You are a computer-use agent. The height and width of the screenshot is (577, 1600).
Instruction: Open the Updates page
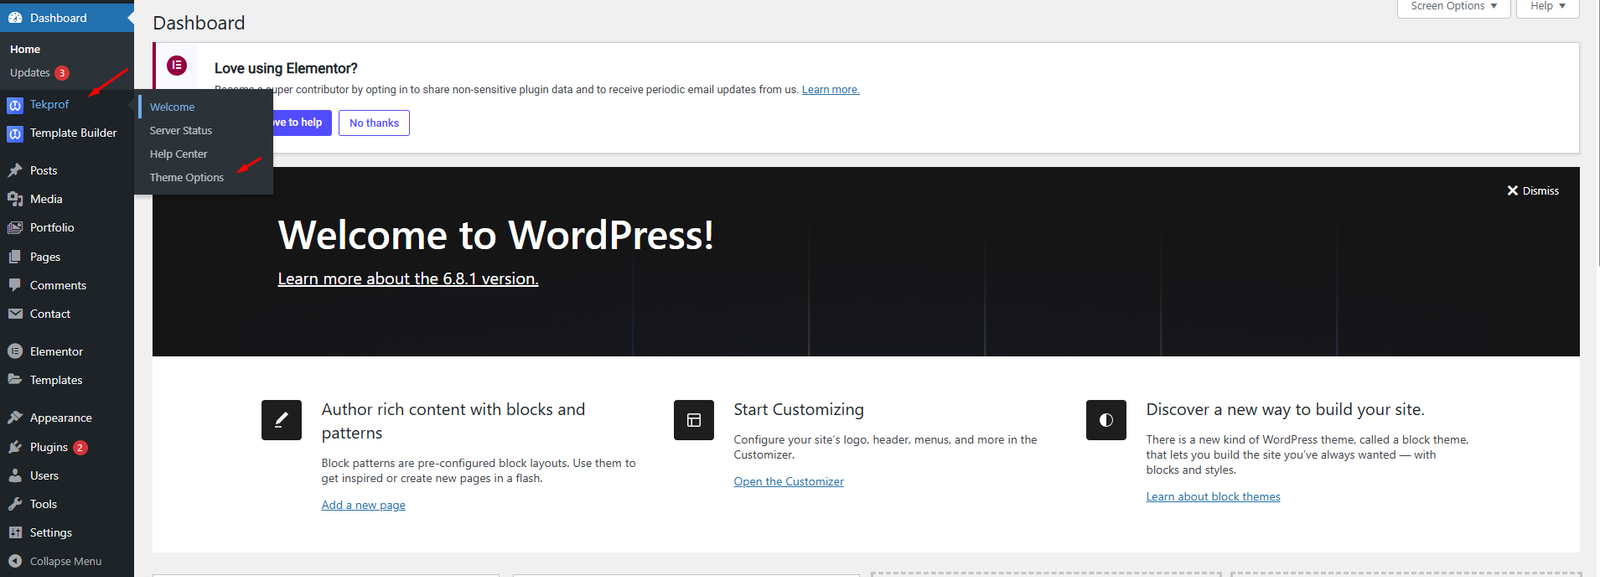click(x=30, y=73)
